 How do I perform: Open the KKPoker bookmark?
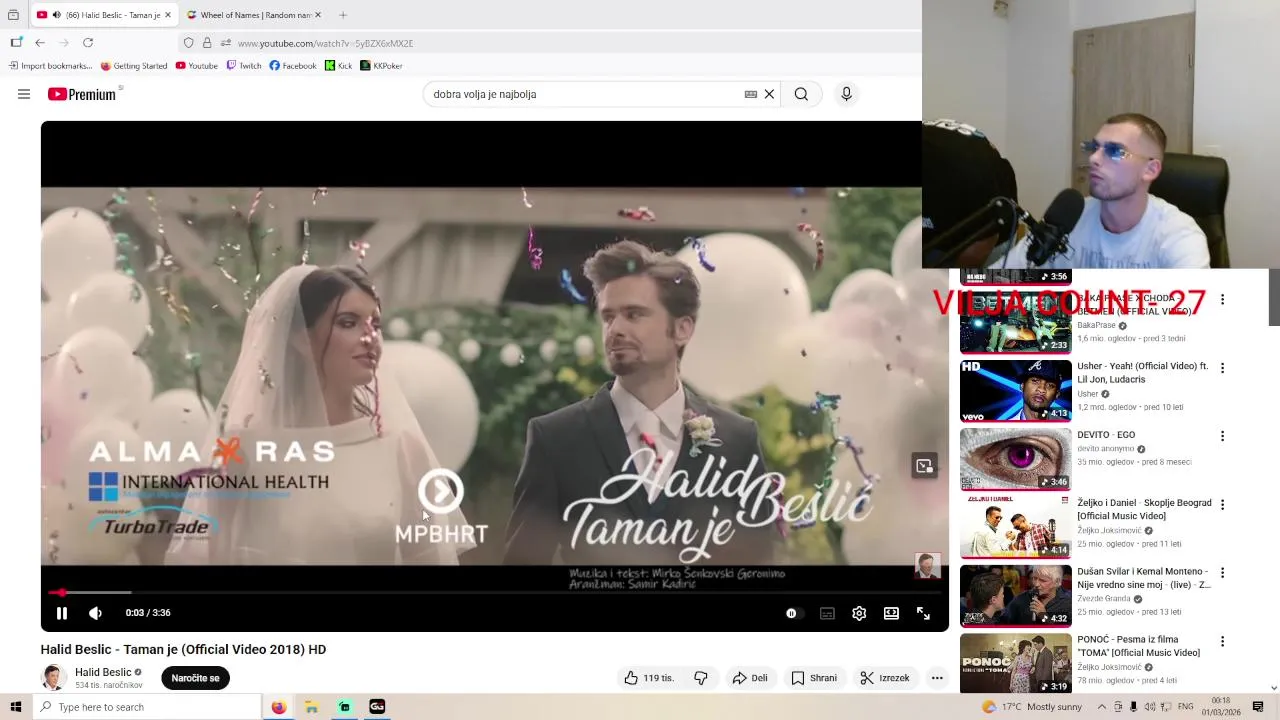click(381, 66)
